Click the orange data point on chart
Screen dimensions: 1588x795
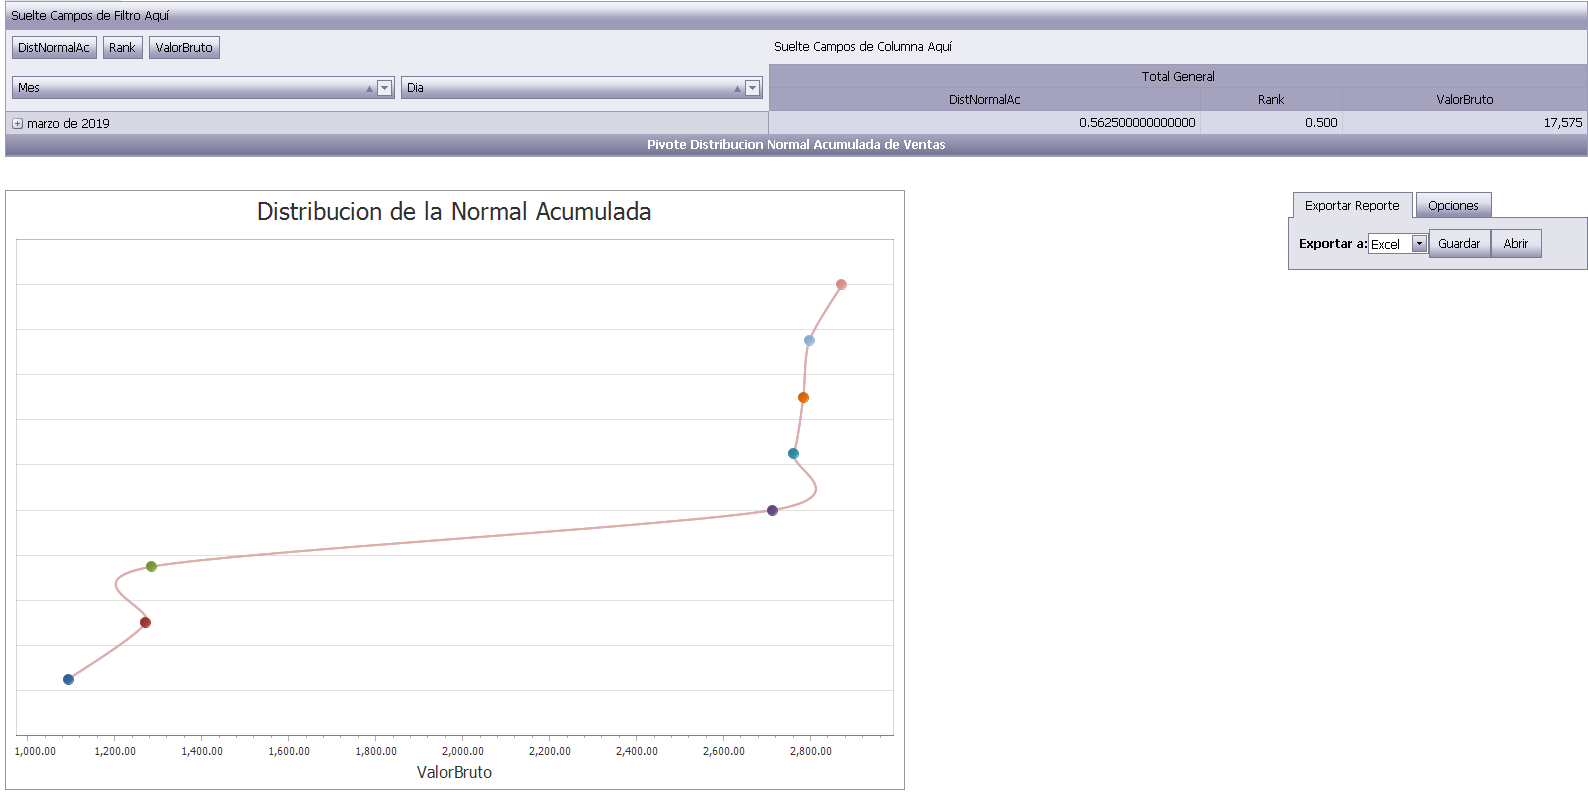803,398
